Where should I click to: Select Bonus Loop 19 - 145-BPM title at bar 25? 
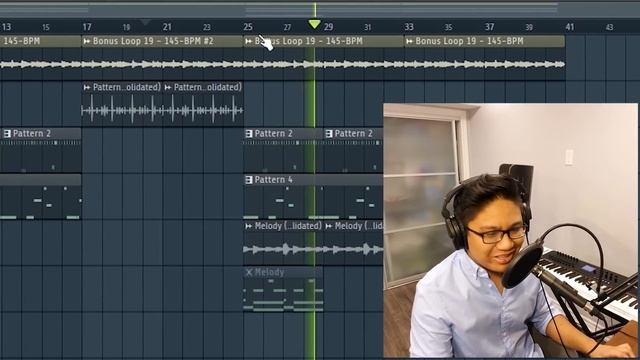309,41
